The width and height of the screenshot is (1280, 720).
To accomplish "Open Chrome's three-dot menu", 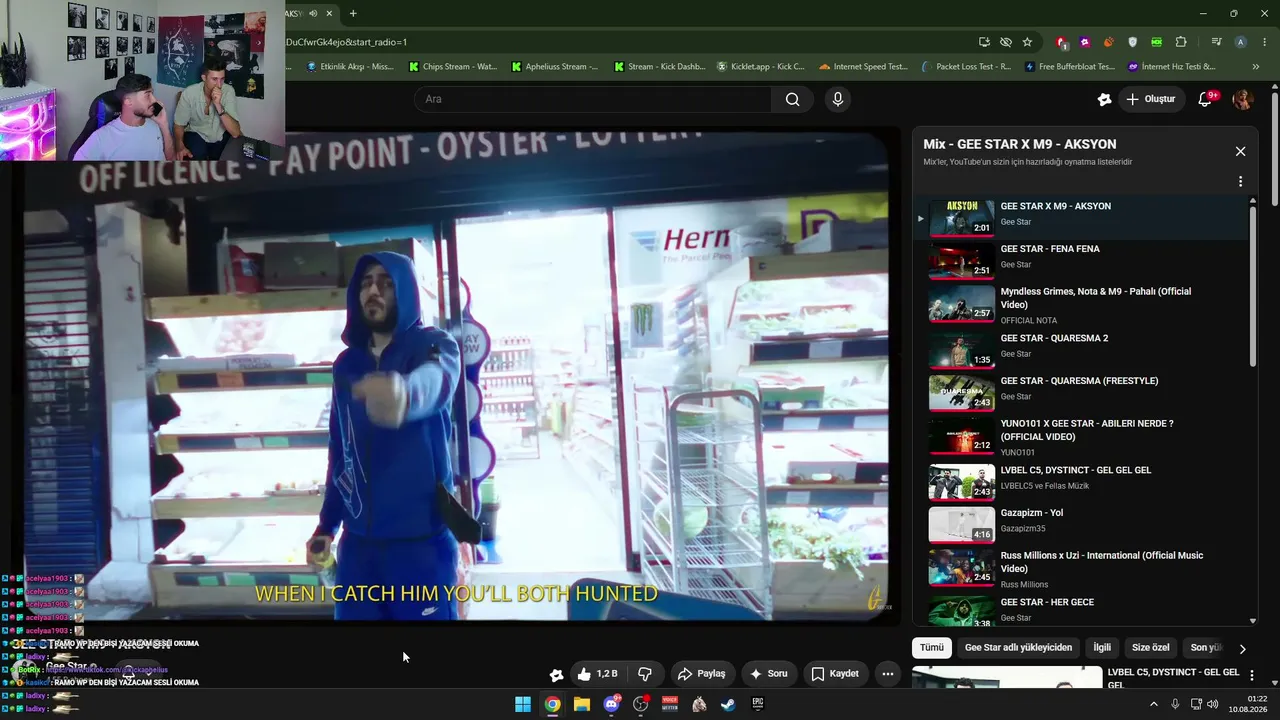I will pyautogui.click(x=1265, y=42).
